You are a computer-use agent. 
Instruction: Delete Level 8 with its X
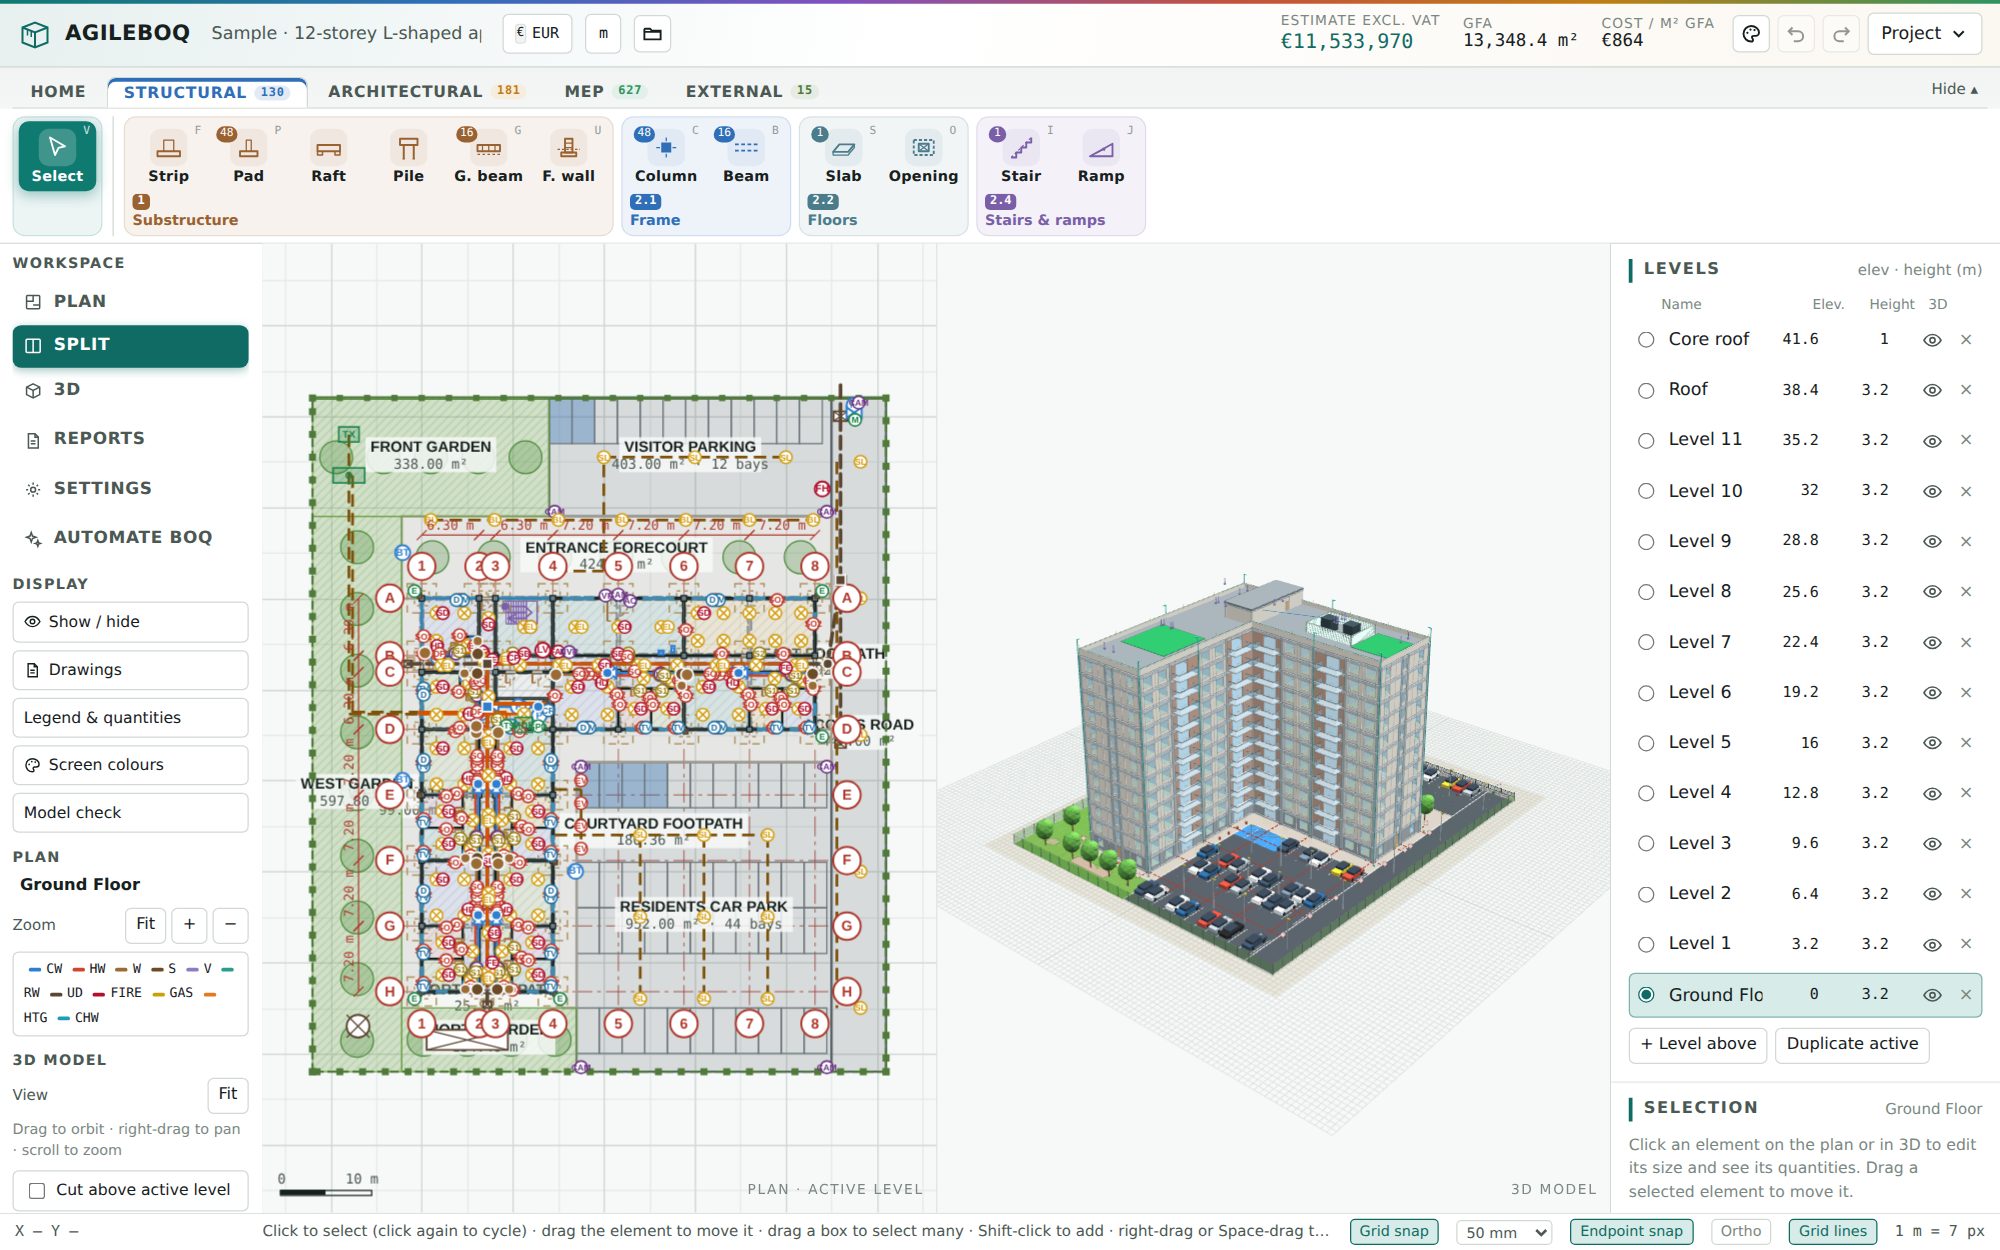click(1966, 592)
